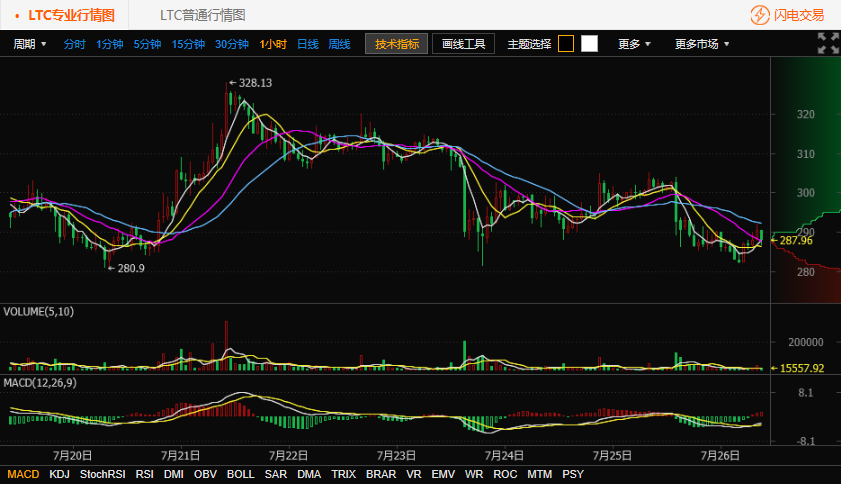Select 分时 time interval
841x485 pixels.
[x=75, y=44]
